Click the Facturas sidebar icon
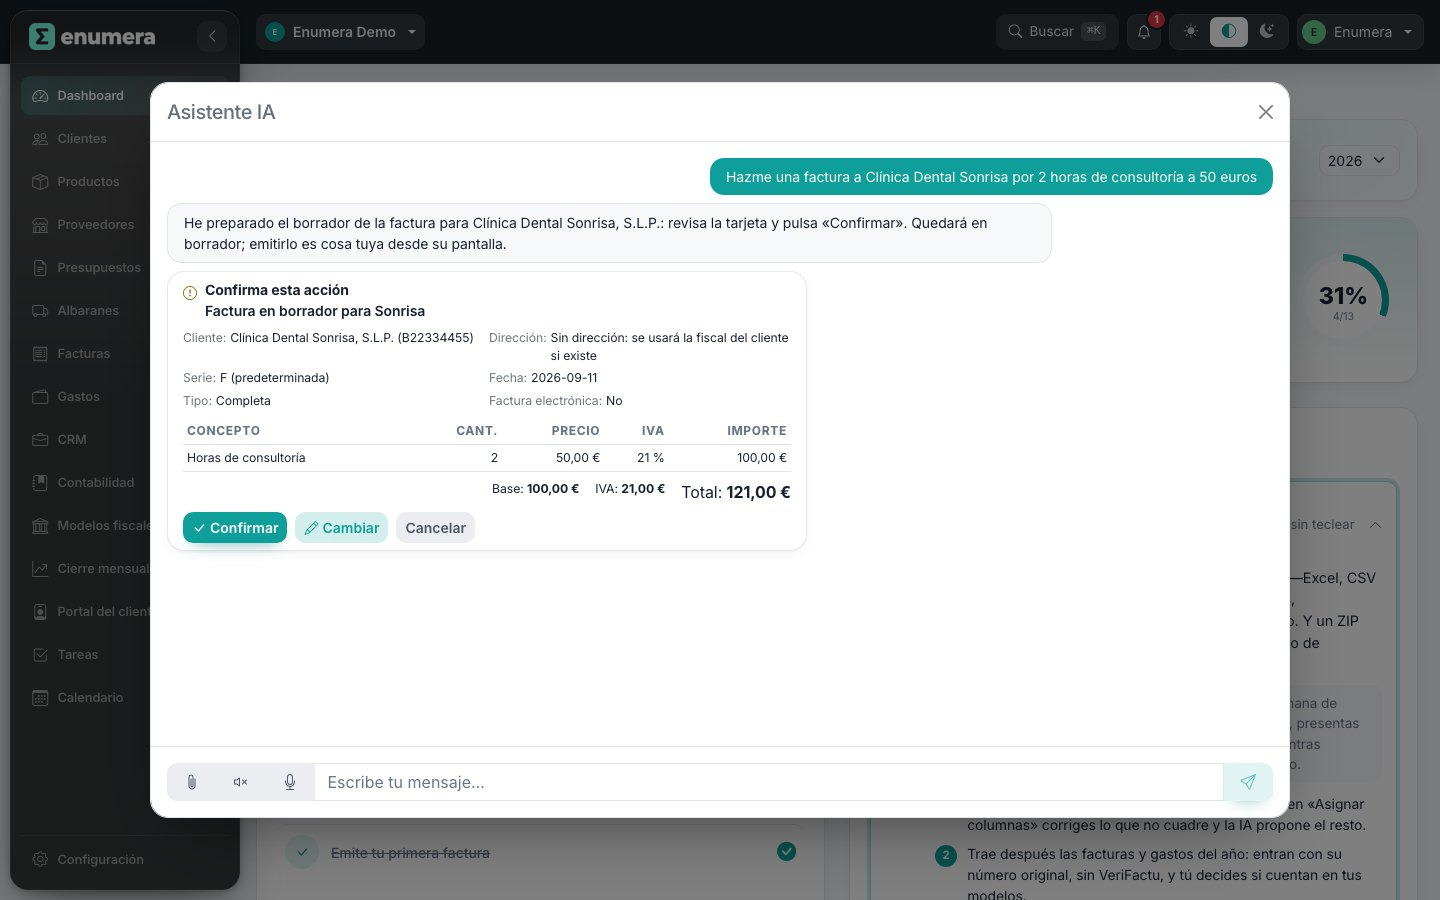This screenshot has height=900, width=1440. coord(40,354)
